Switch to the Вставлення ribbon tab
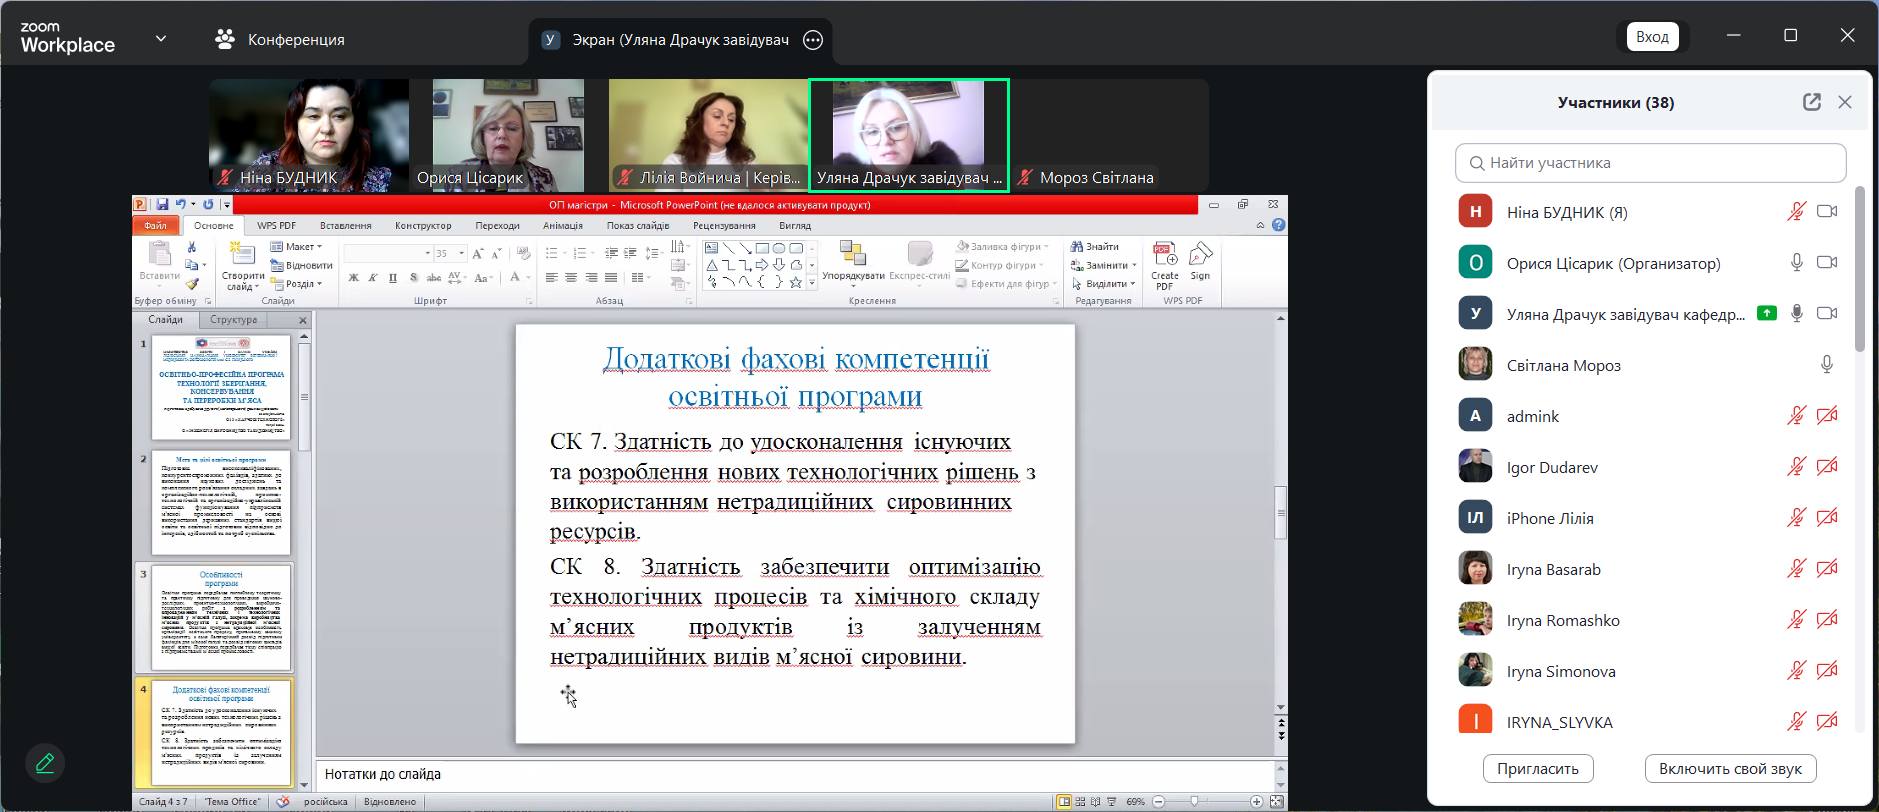The height and width of the screenshot is (812, 1879). 345,226
